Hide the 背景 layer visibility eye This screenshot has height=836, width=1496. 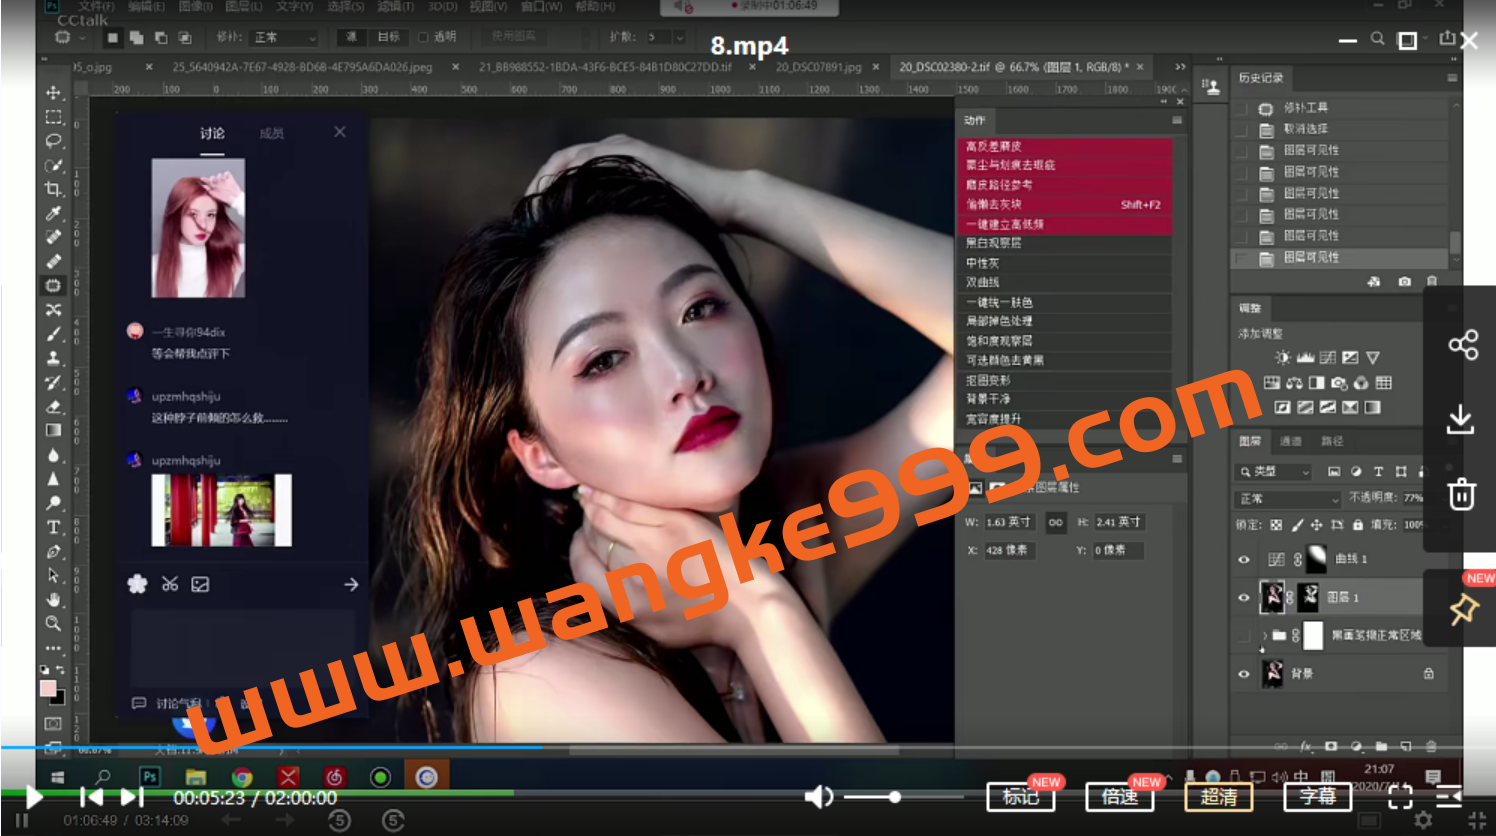[1243, 673]
